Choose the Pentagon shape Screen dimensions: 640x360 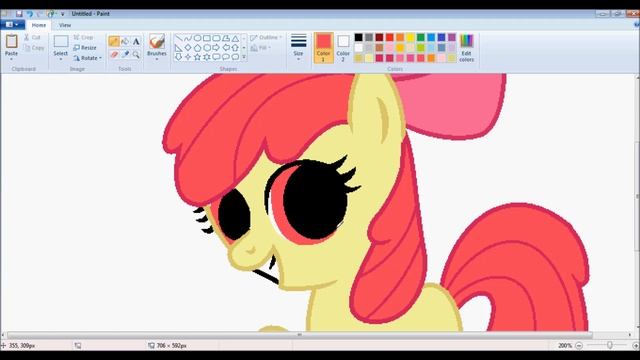click(x=197, y=48)
